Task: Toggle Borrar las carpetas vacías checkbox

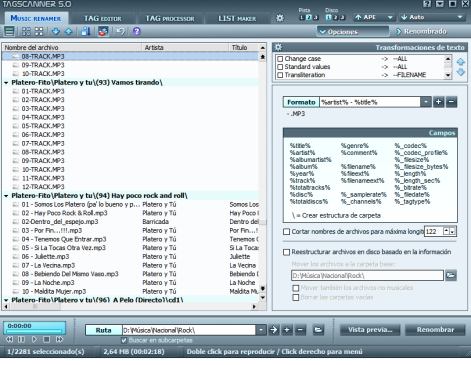Action: pyautogui.click(x=295, y=297)
